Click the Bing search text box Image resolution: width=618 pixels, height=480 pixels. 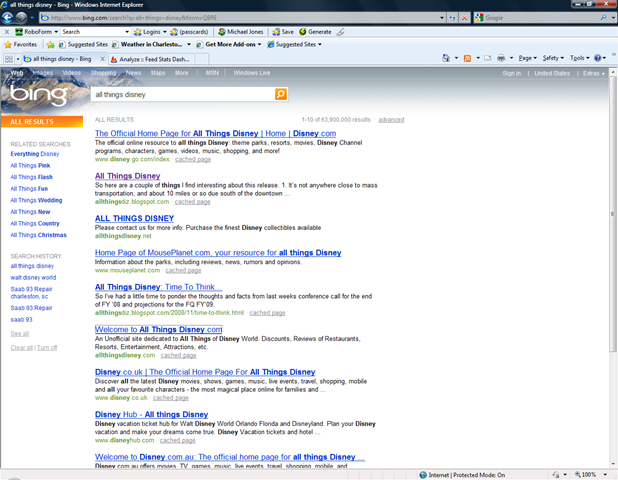182,95
